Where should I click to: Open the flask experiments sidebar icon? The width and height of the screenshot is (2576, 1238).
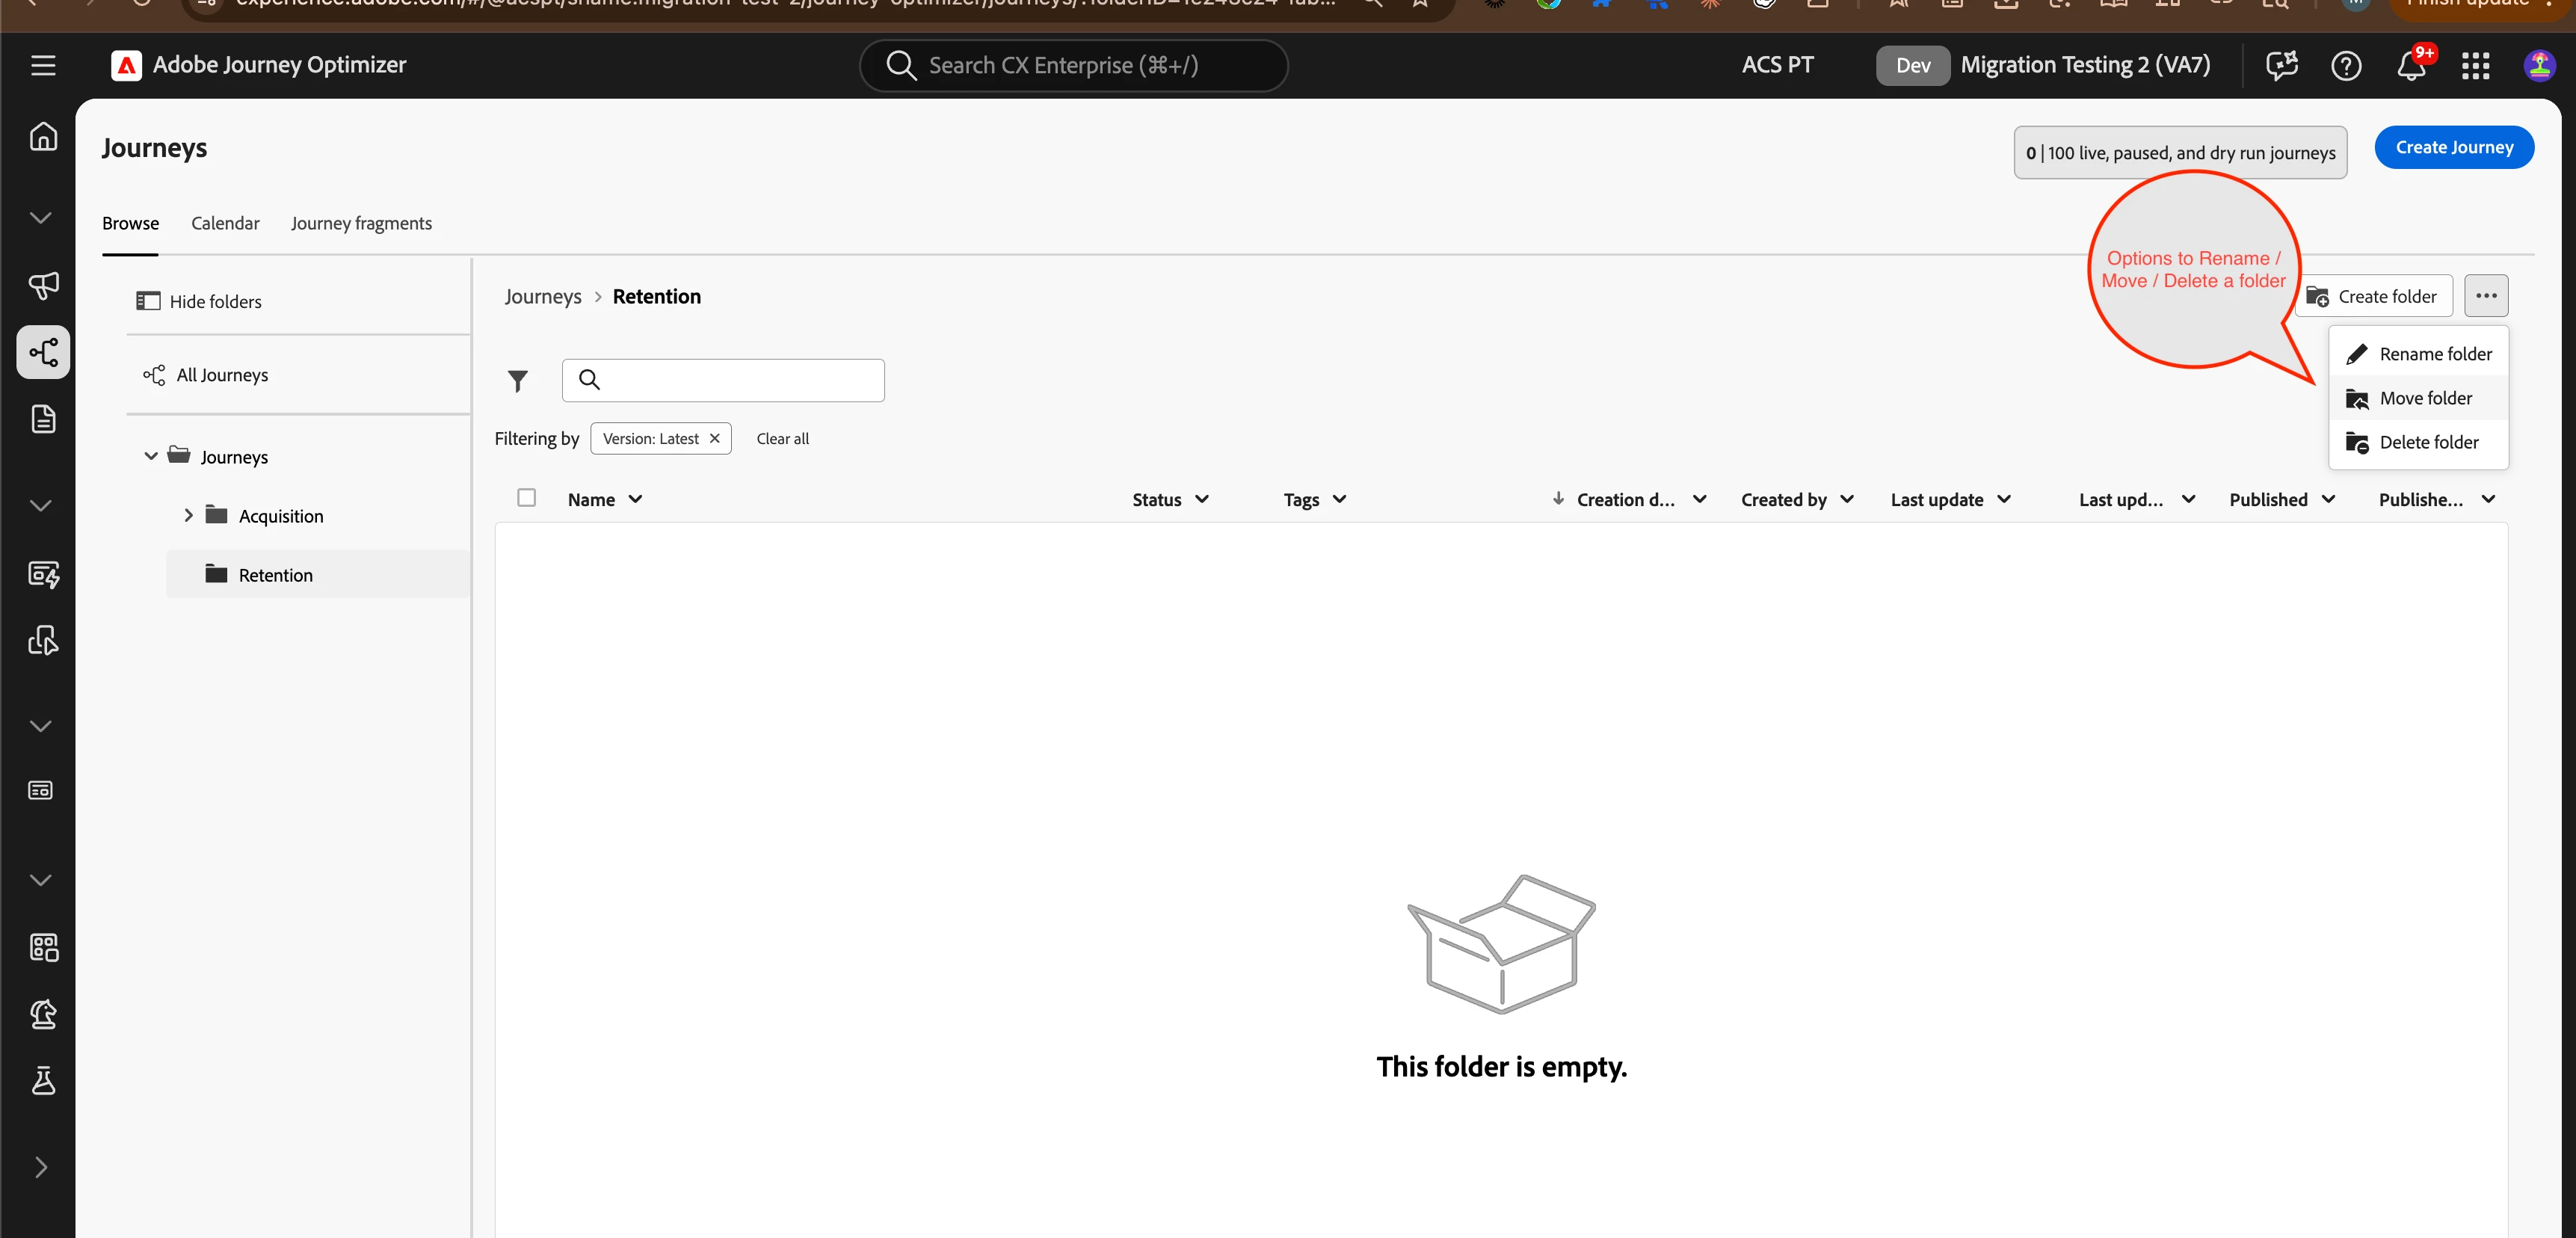point(43,1080)
